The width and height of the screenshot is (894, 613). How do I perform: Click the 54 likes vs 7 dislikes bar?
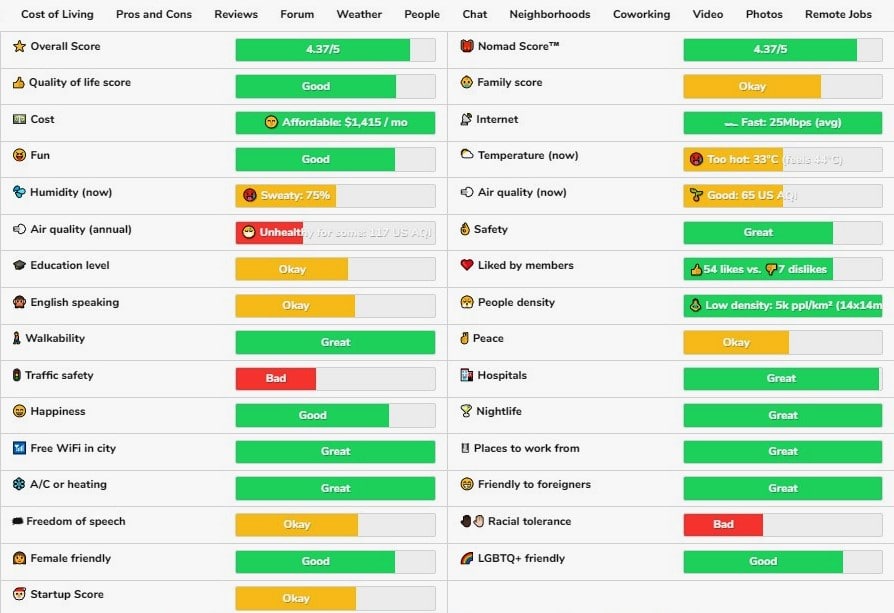757,269
